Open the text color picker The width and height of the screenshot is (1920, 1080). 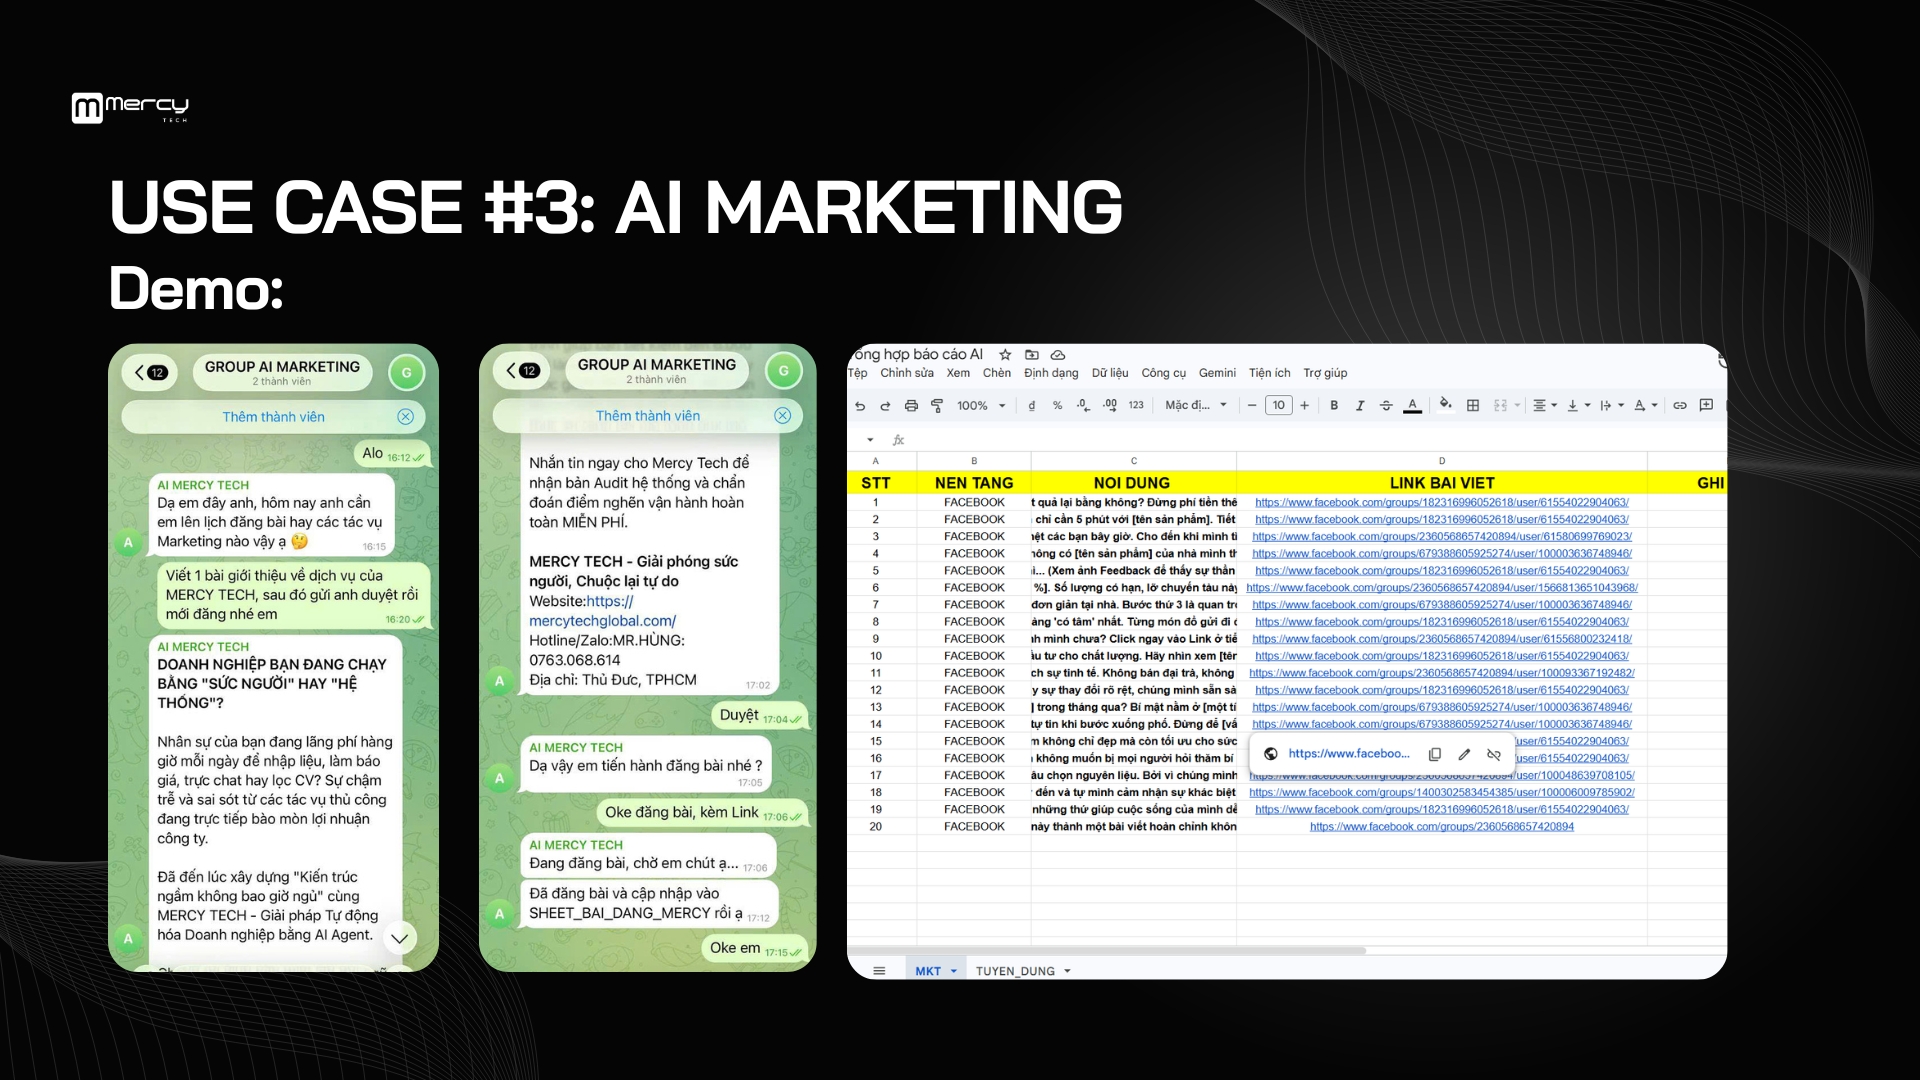(1412, 406)
